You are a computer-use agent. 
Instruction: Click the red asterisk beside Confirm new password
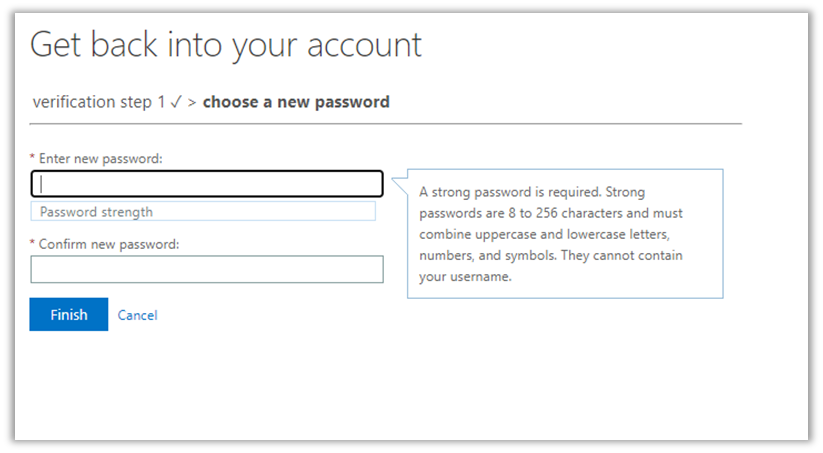(x=32, y=244)
